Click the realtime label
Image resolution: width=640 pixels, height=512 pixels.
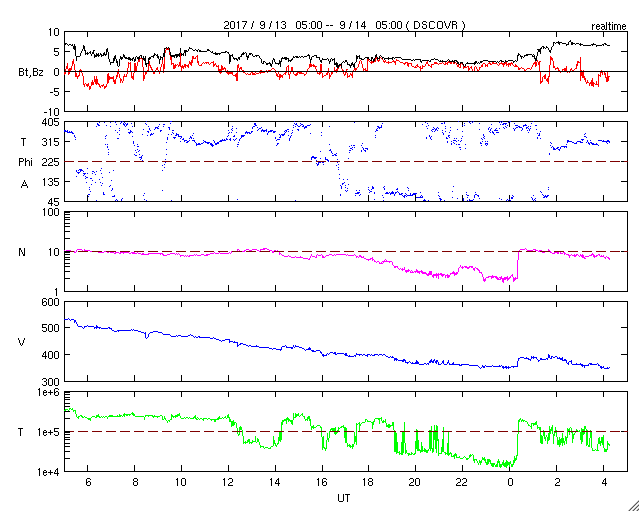pyautogui.click(x=609, y=27)
